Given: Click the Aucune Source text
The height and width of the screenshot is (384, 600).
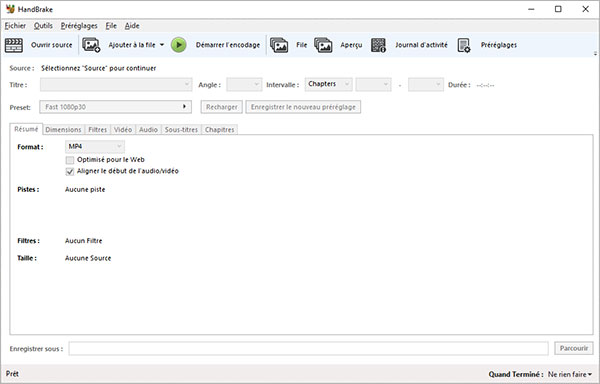Looking at the screenshot, I should [x=88, y=258].
